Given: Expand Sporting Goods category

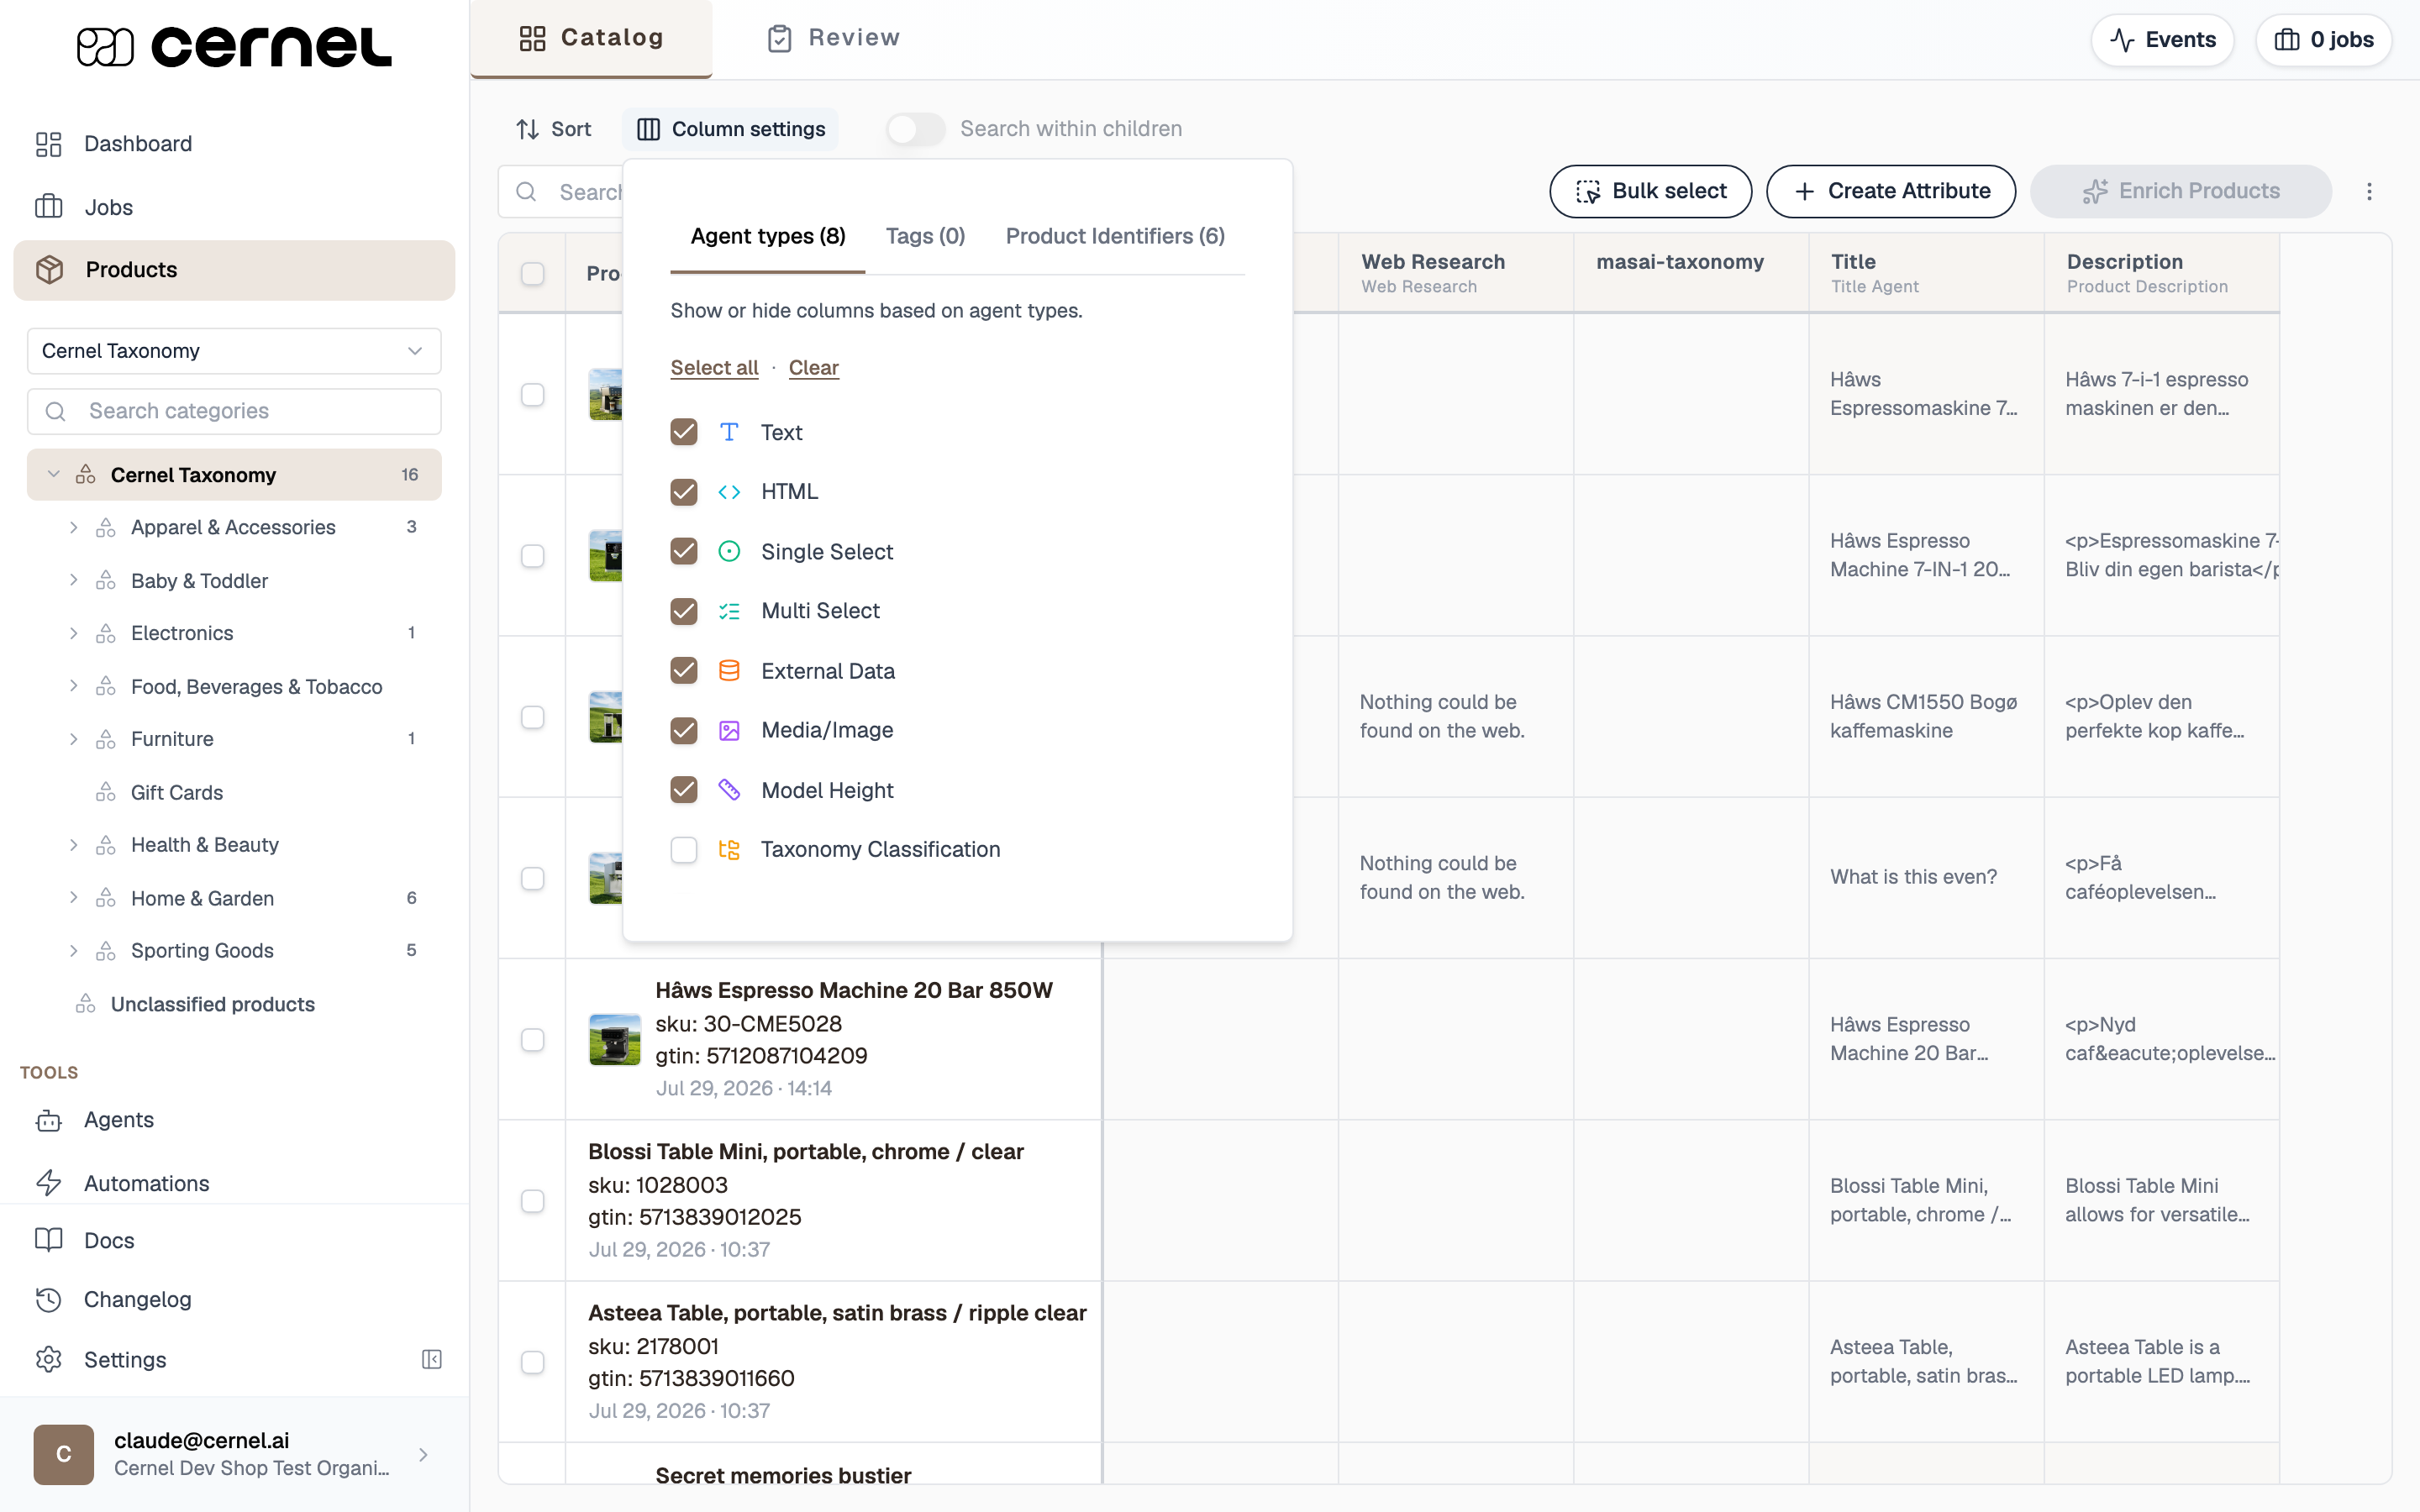Looking at the screenshot, I should [73, 951].
